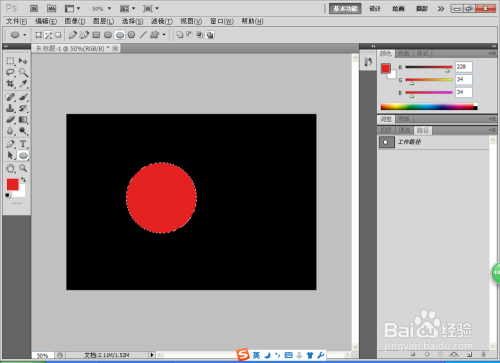500x363 pixels.
Task: Select the Spot Healing Brush tool
Action: pyautogui.click(x=10, y=97)
